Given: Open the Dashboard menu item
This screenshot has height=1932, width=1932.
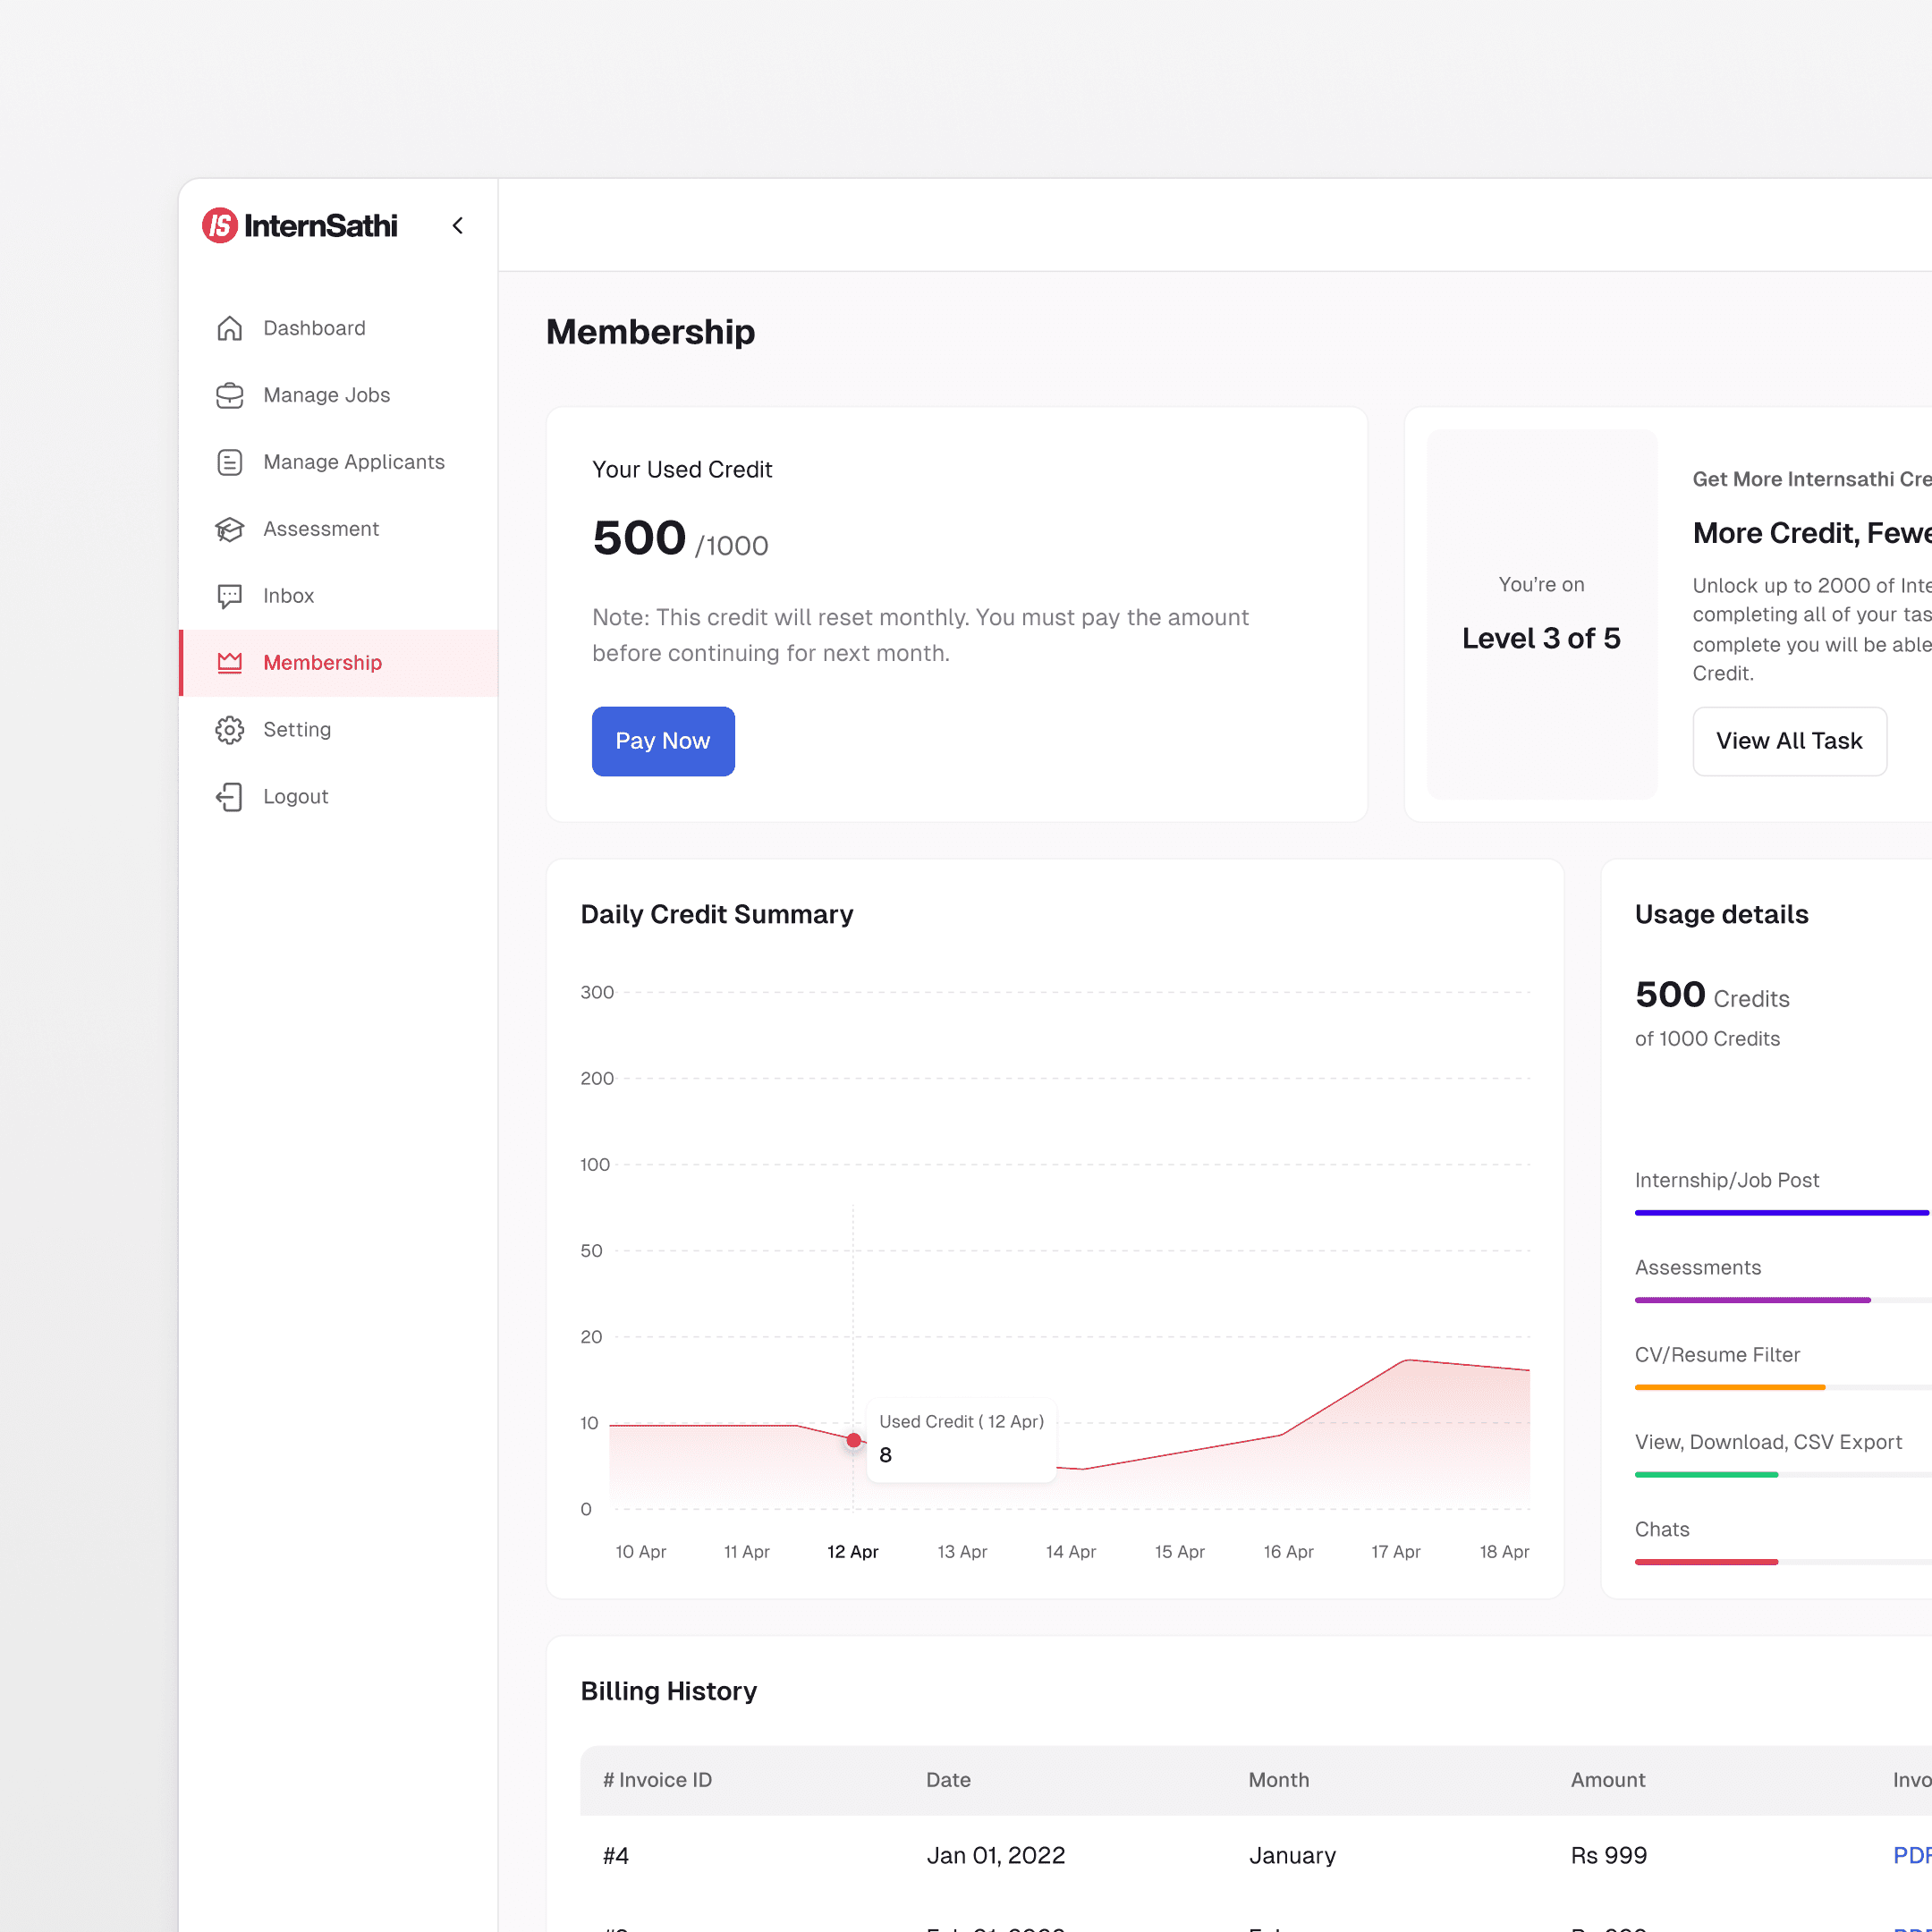Looking at the screenshot, I should [339, 328].
